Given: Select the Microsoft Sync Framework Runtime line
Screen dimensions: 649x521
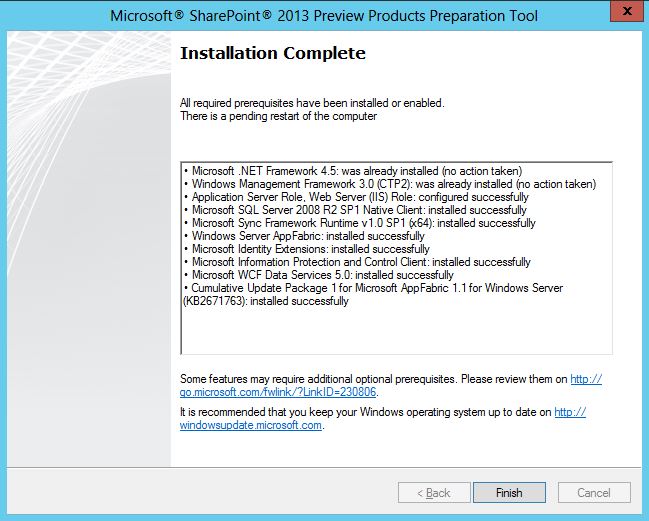Looking at the screenshot, I should point(360,223).
